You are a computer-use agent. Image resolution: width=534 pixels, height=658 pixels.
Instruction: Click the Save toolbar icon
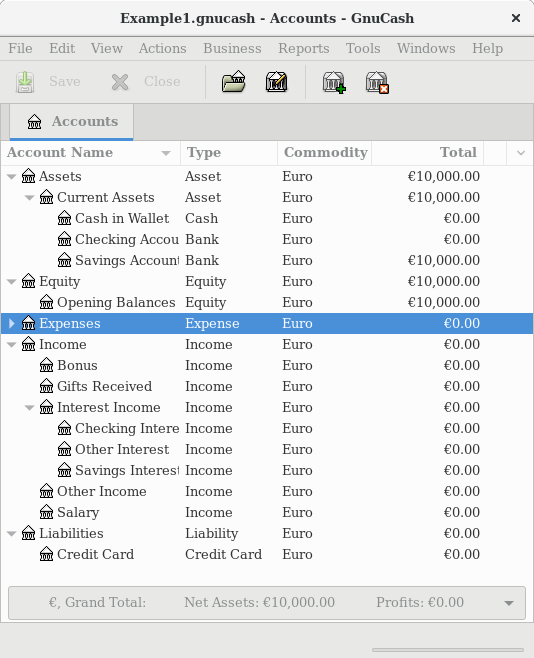click(x=25, y=82)
